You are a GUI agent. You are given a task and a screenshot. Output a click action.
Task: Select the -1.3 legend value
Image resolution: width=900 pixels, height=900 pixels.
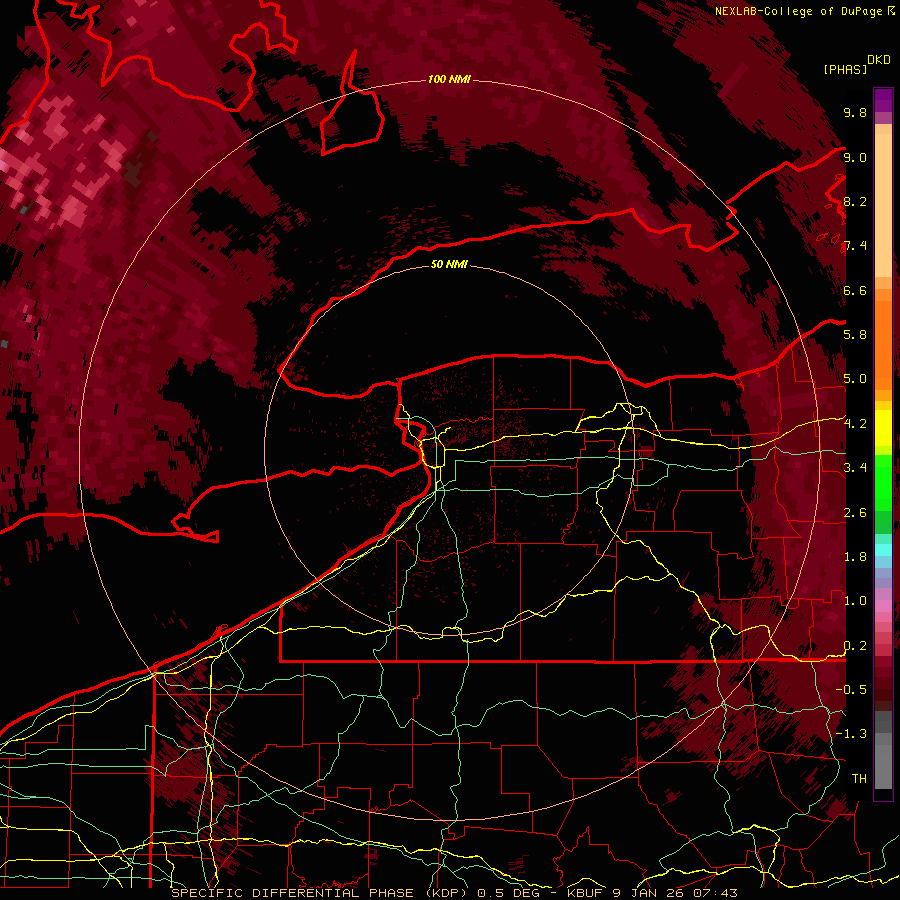coord(851,734)
